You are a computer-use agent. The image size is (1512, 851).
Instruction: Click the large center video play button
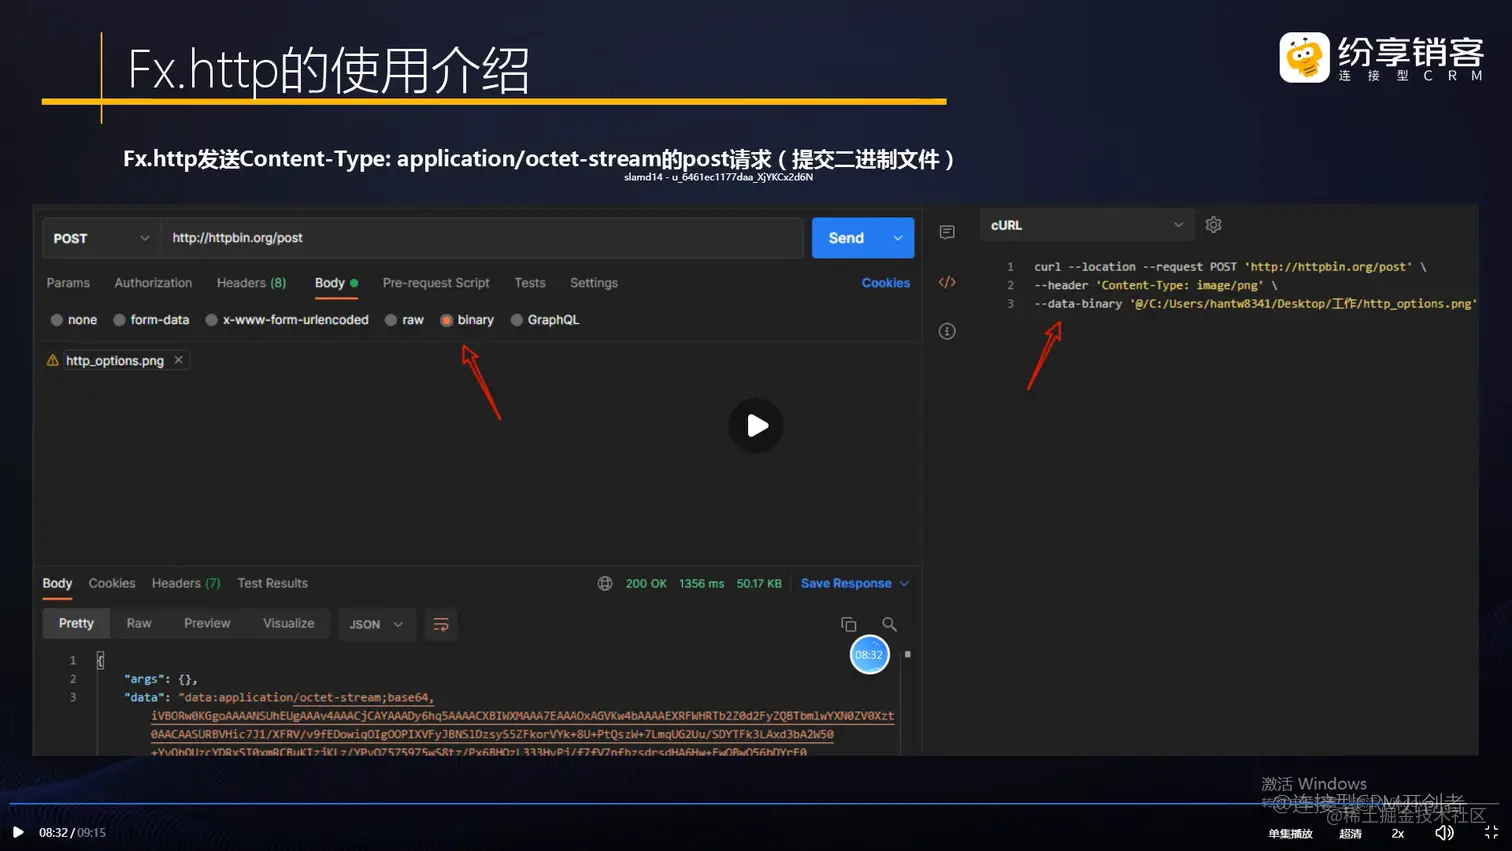(x=757, y=425)
